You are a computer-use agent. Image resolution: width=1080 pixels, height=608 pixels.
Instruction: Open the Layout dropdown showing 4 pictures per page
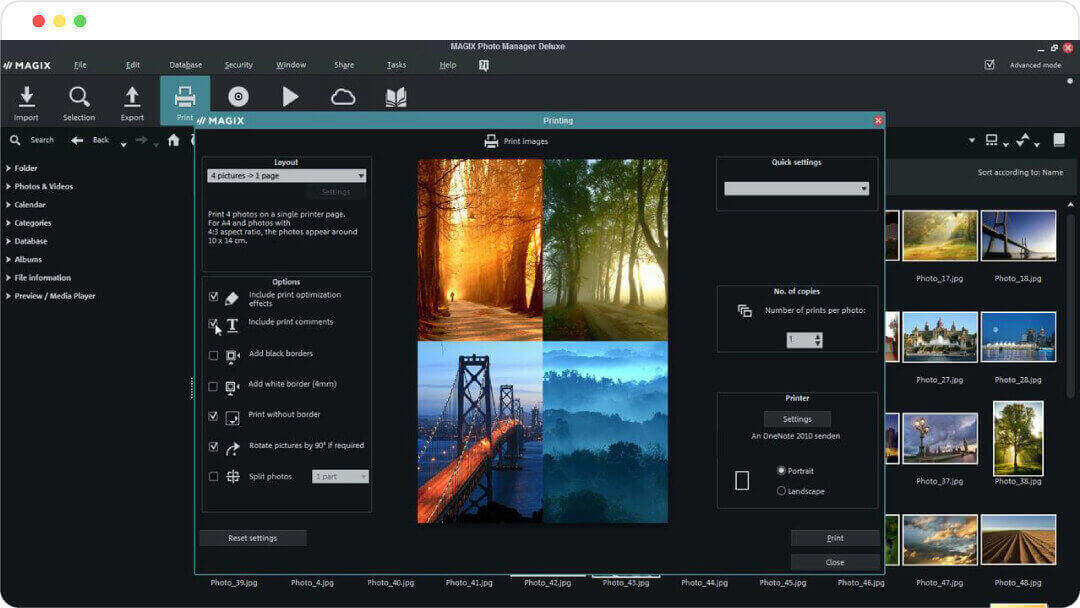point(286,175)
